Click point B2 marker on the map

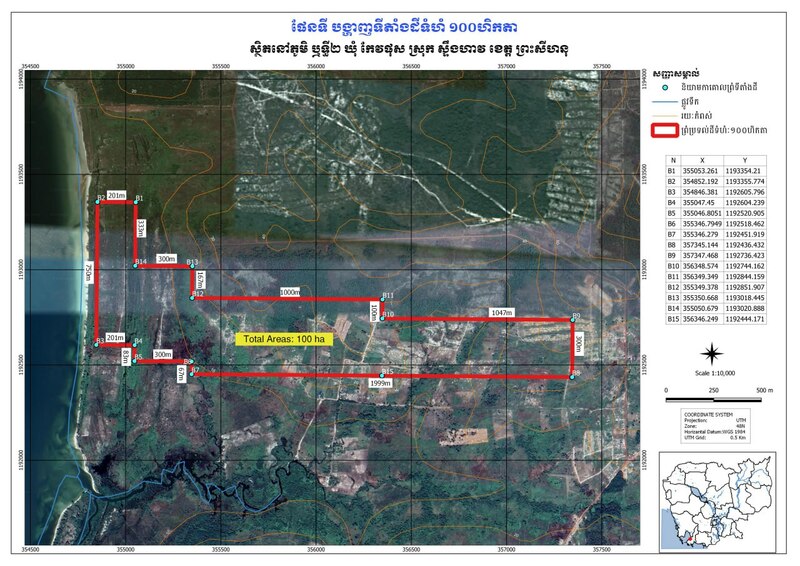[x=97, y=203]
